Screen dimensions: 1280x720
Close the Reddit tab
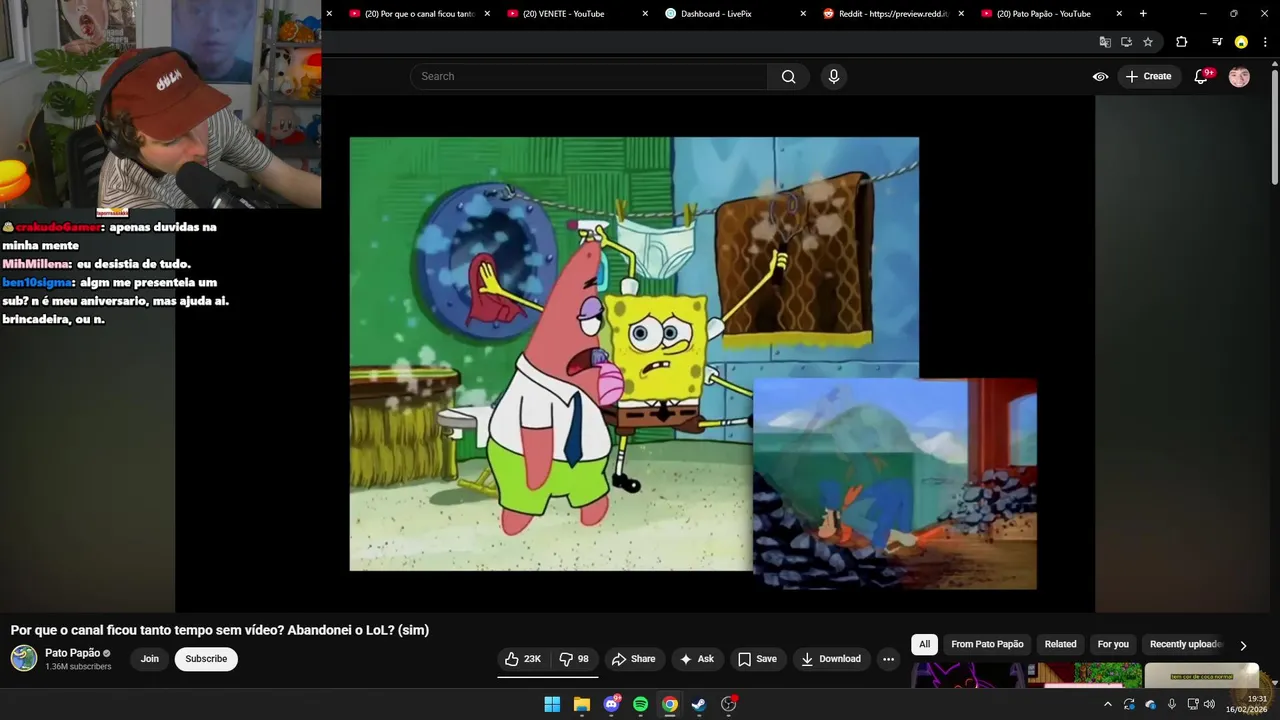tap(961, 14)
